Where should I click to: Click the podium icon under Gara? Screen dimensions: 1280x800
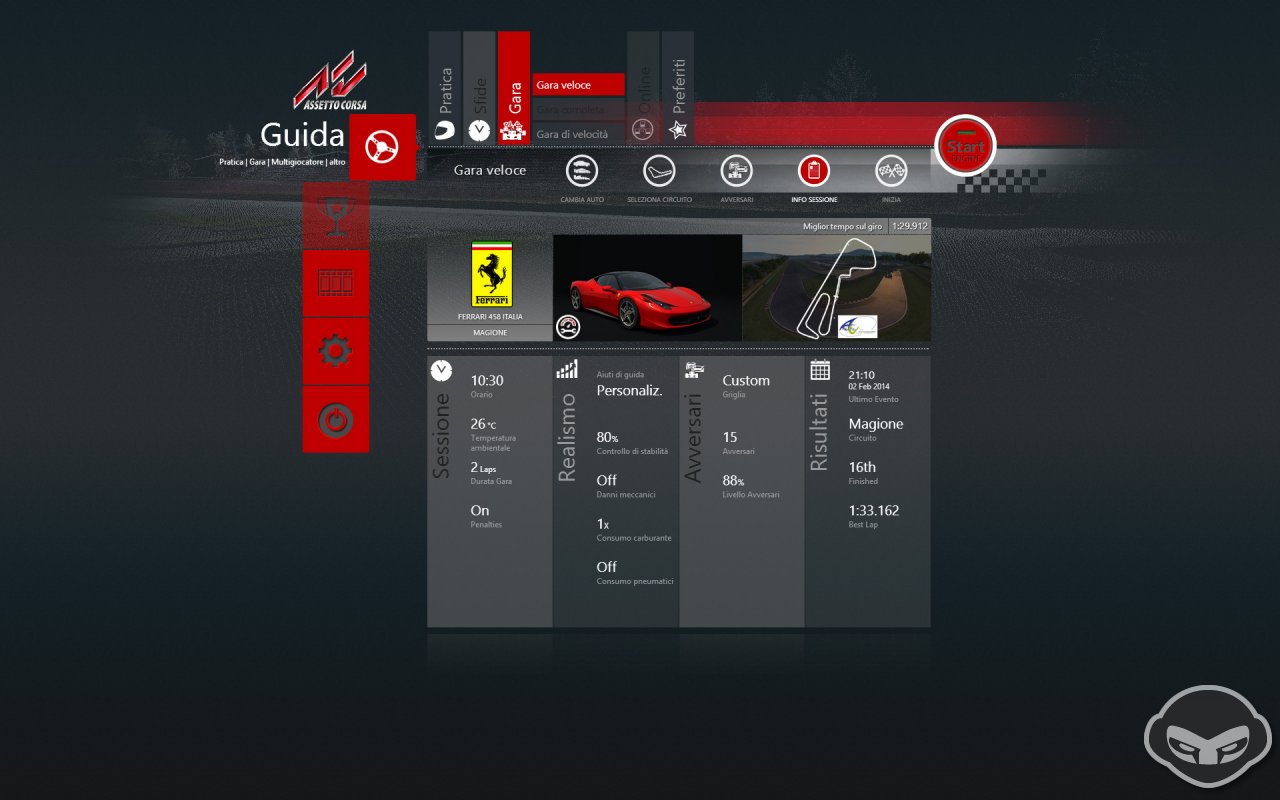513,130
